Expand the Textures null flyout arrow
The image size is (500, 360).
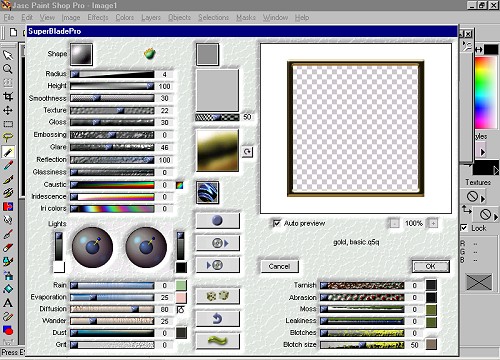tap(483, 199)
